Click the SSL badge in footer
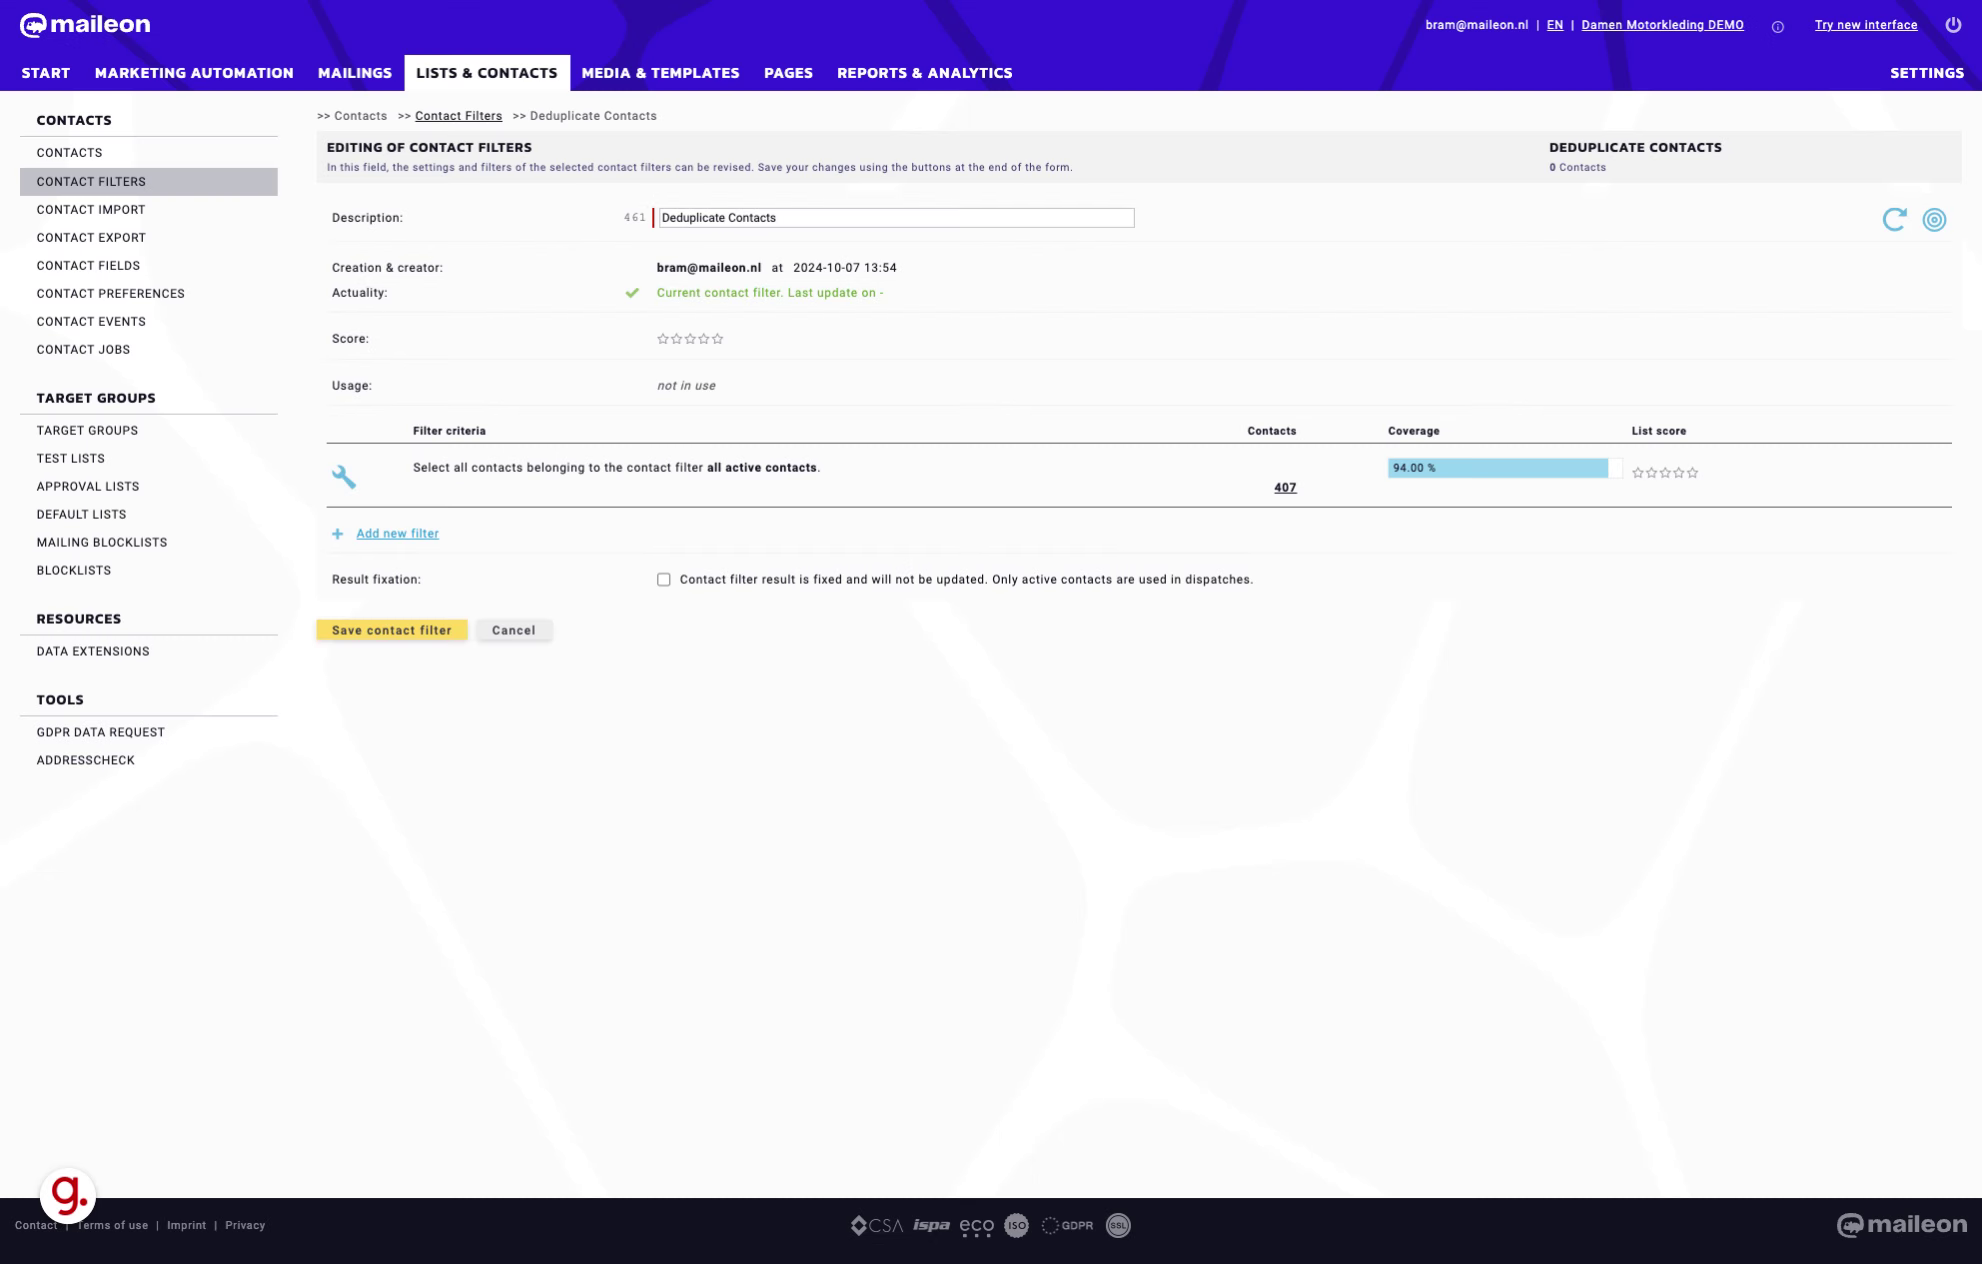This screenshot has height=1264, width=1982. 1118,1225
